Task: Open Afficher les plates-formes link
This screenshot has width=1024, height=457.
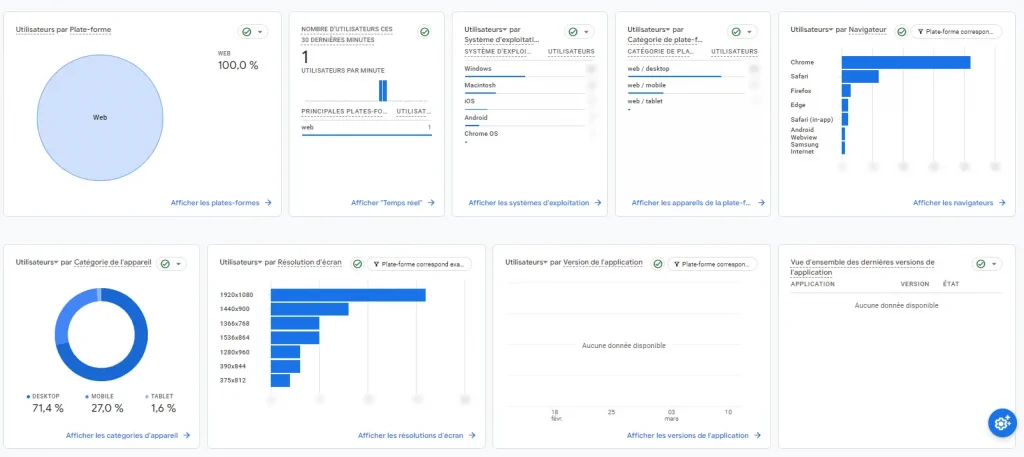Action: [x=221, y=203]
